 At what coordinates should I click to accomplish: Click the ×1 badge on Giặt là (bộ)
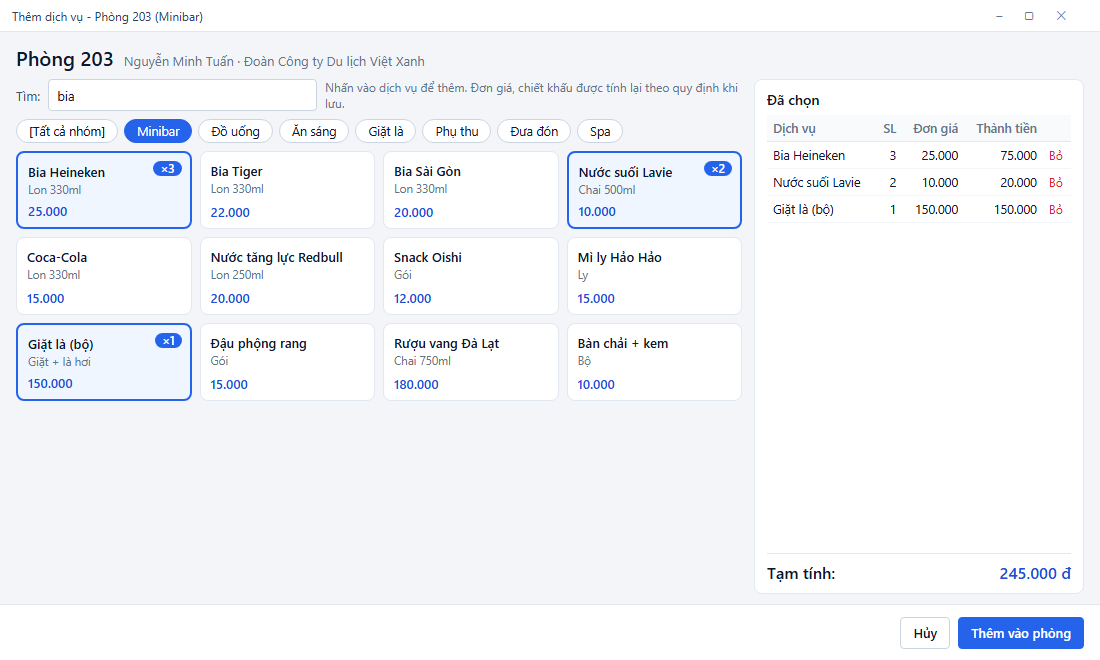coord(168,341)
